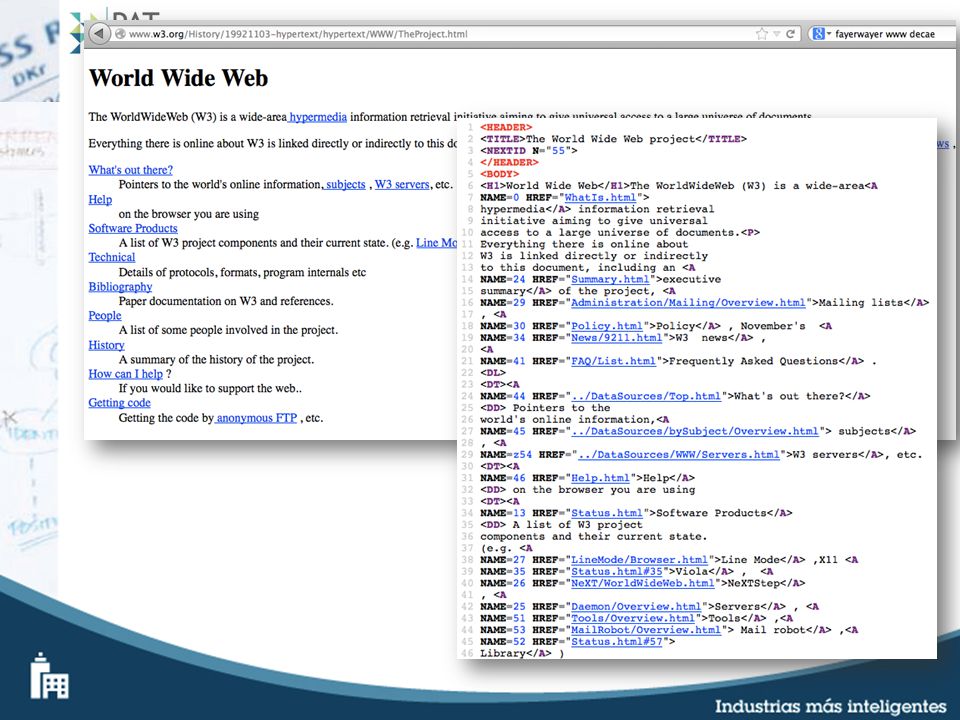The width and height of the screenshot is (960, 720).
Task: Click the Google search engine icon
Action: point(819,34)
